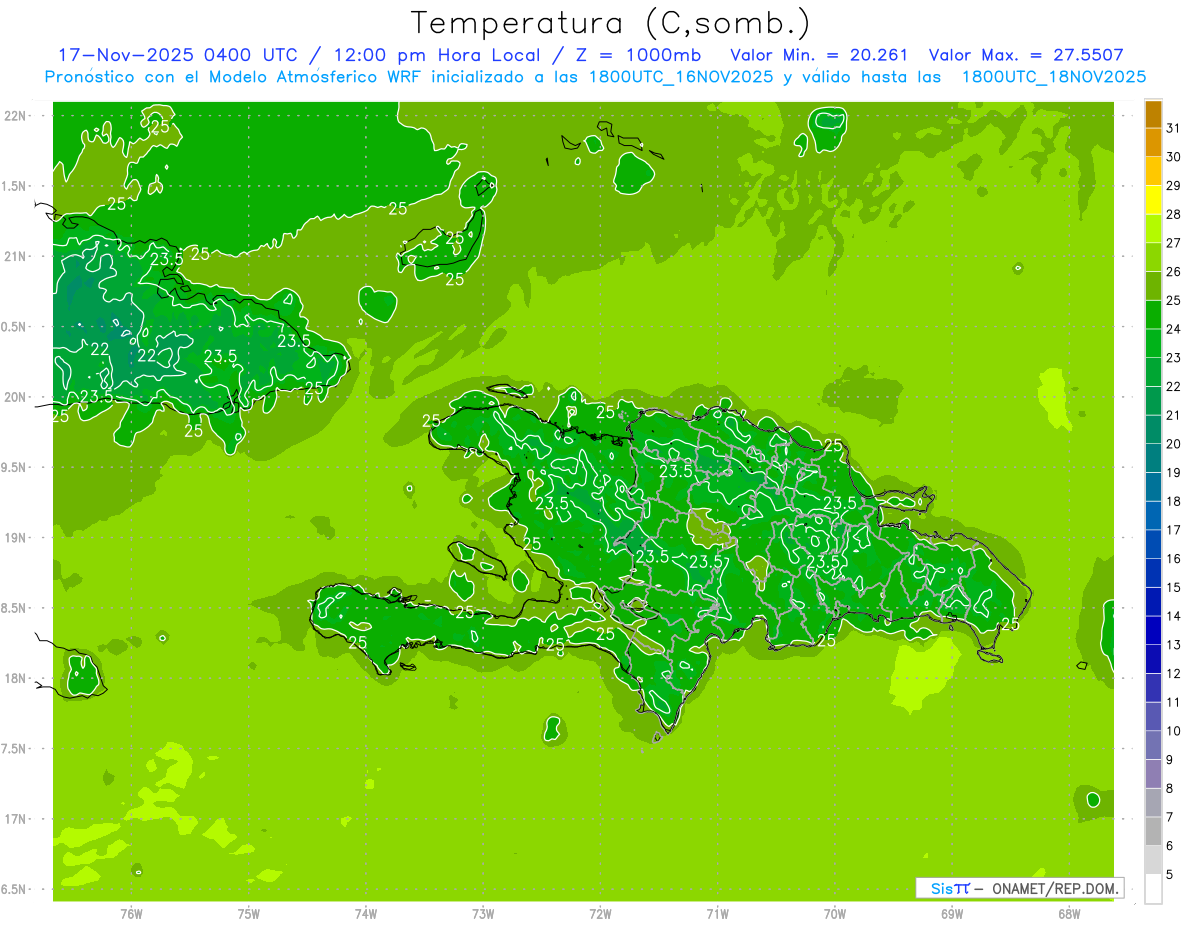
Task: Click the dark orange swatch between 30 and 31
Action: (1153, 142)
